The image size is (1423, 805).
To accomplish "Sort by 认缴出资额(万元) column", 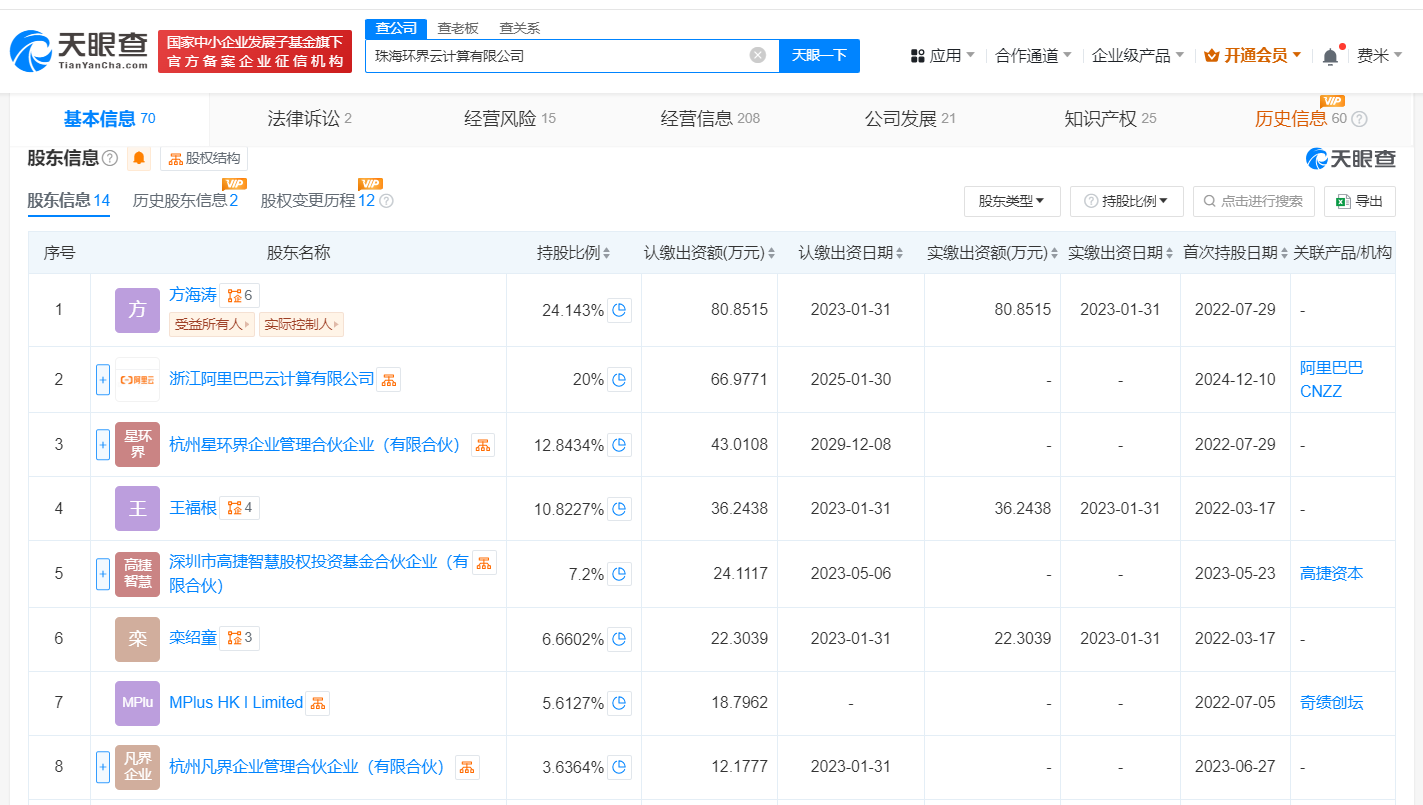I will pos(709,253).
